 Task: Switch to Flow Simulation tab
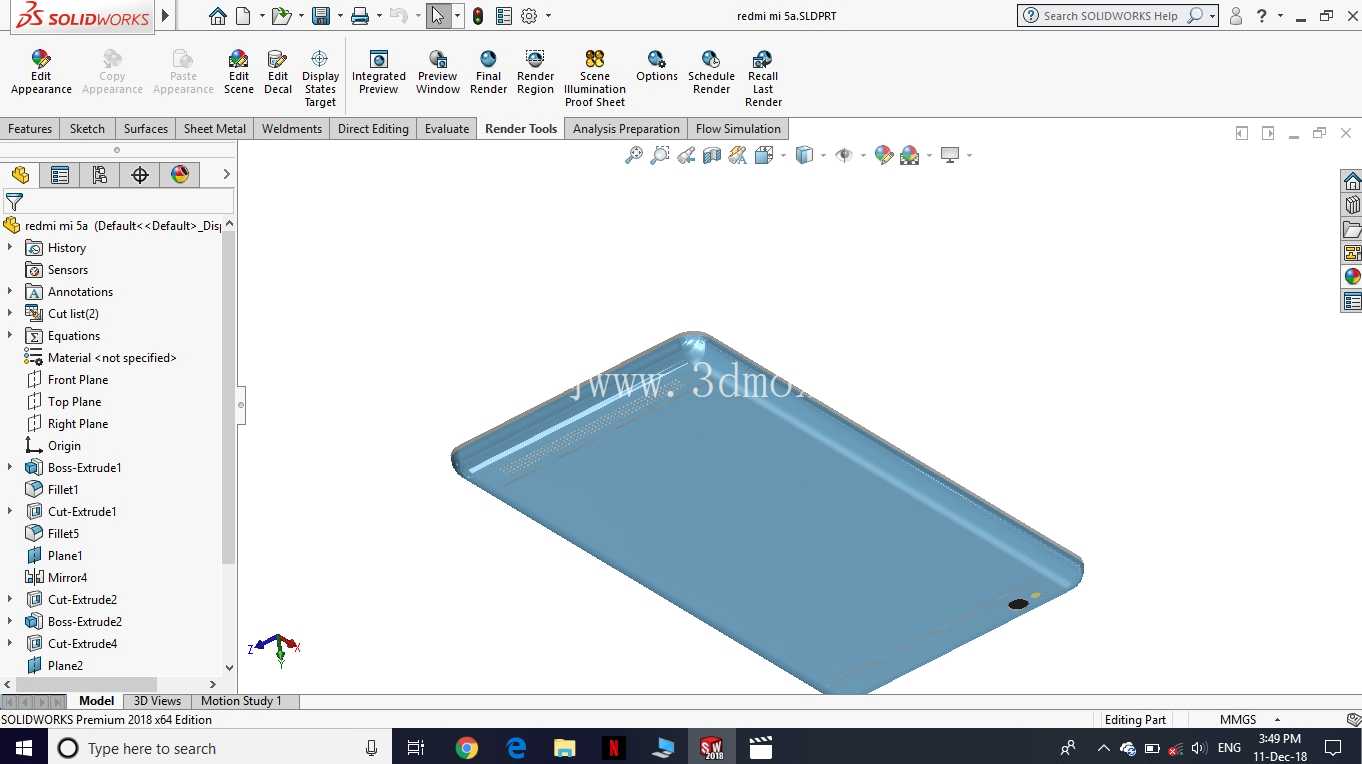(738, 129)
